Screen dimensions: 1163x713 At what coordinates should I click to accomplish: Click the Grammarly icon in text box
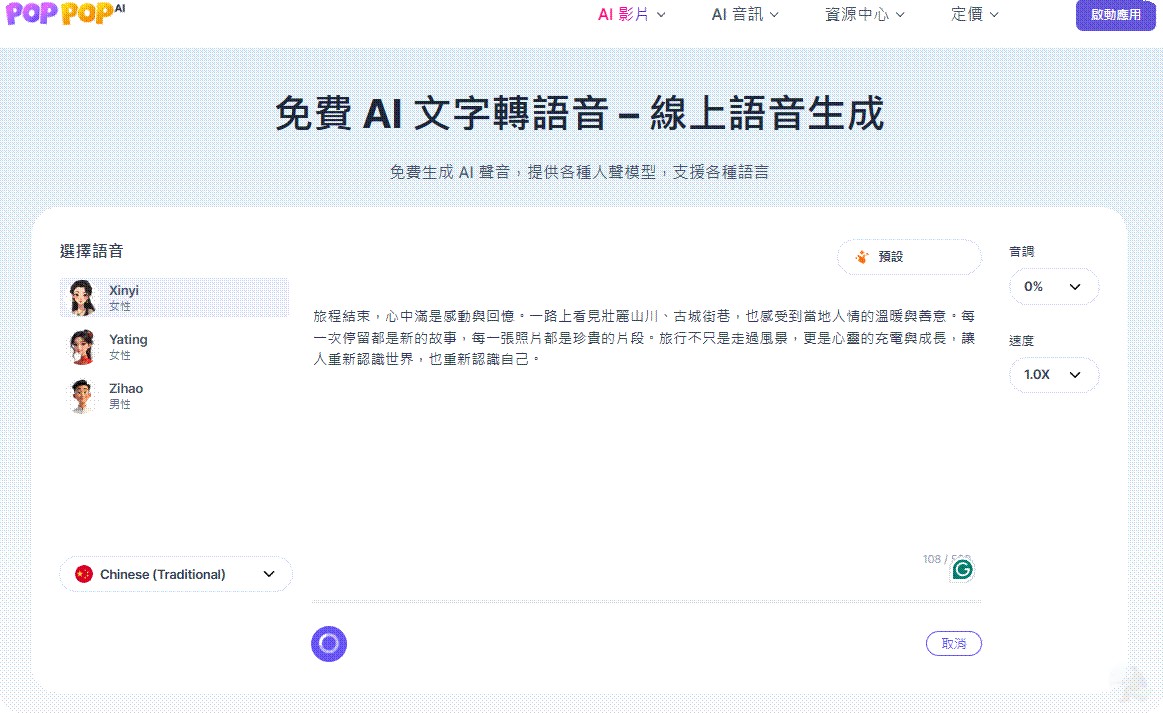coord(962,570)
